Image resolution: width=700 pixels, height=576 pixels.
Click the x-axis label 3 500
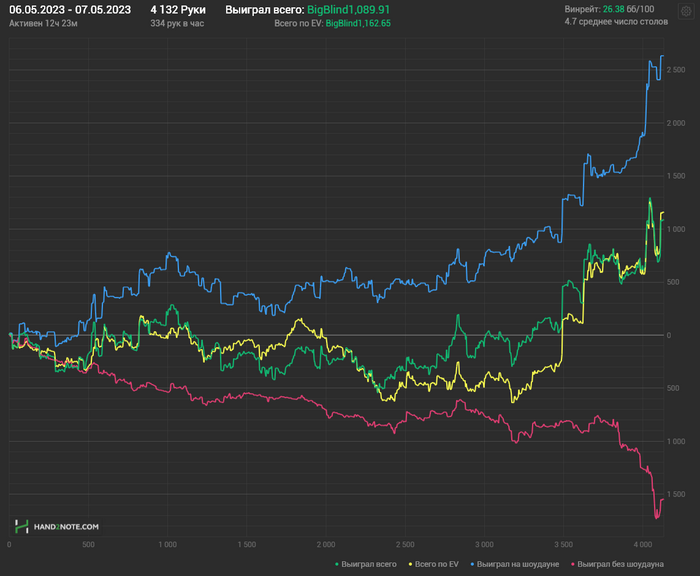click(564, 544)
